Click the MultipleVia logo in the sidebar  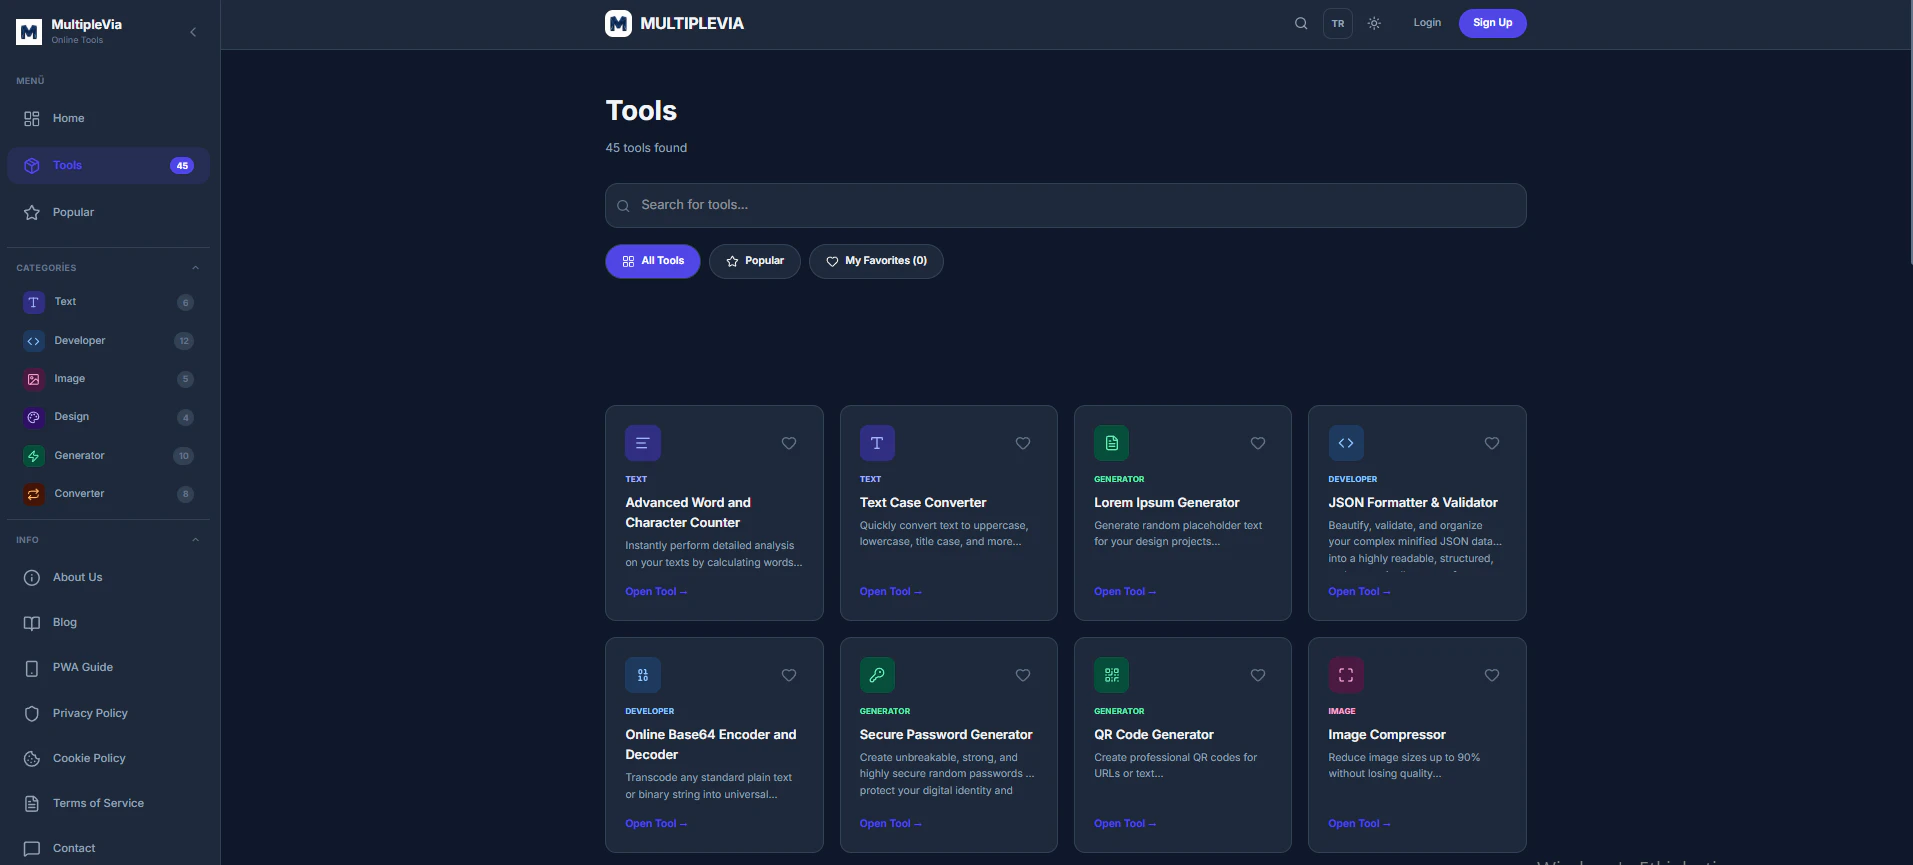[29, 32]
